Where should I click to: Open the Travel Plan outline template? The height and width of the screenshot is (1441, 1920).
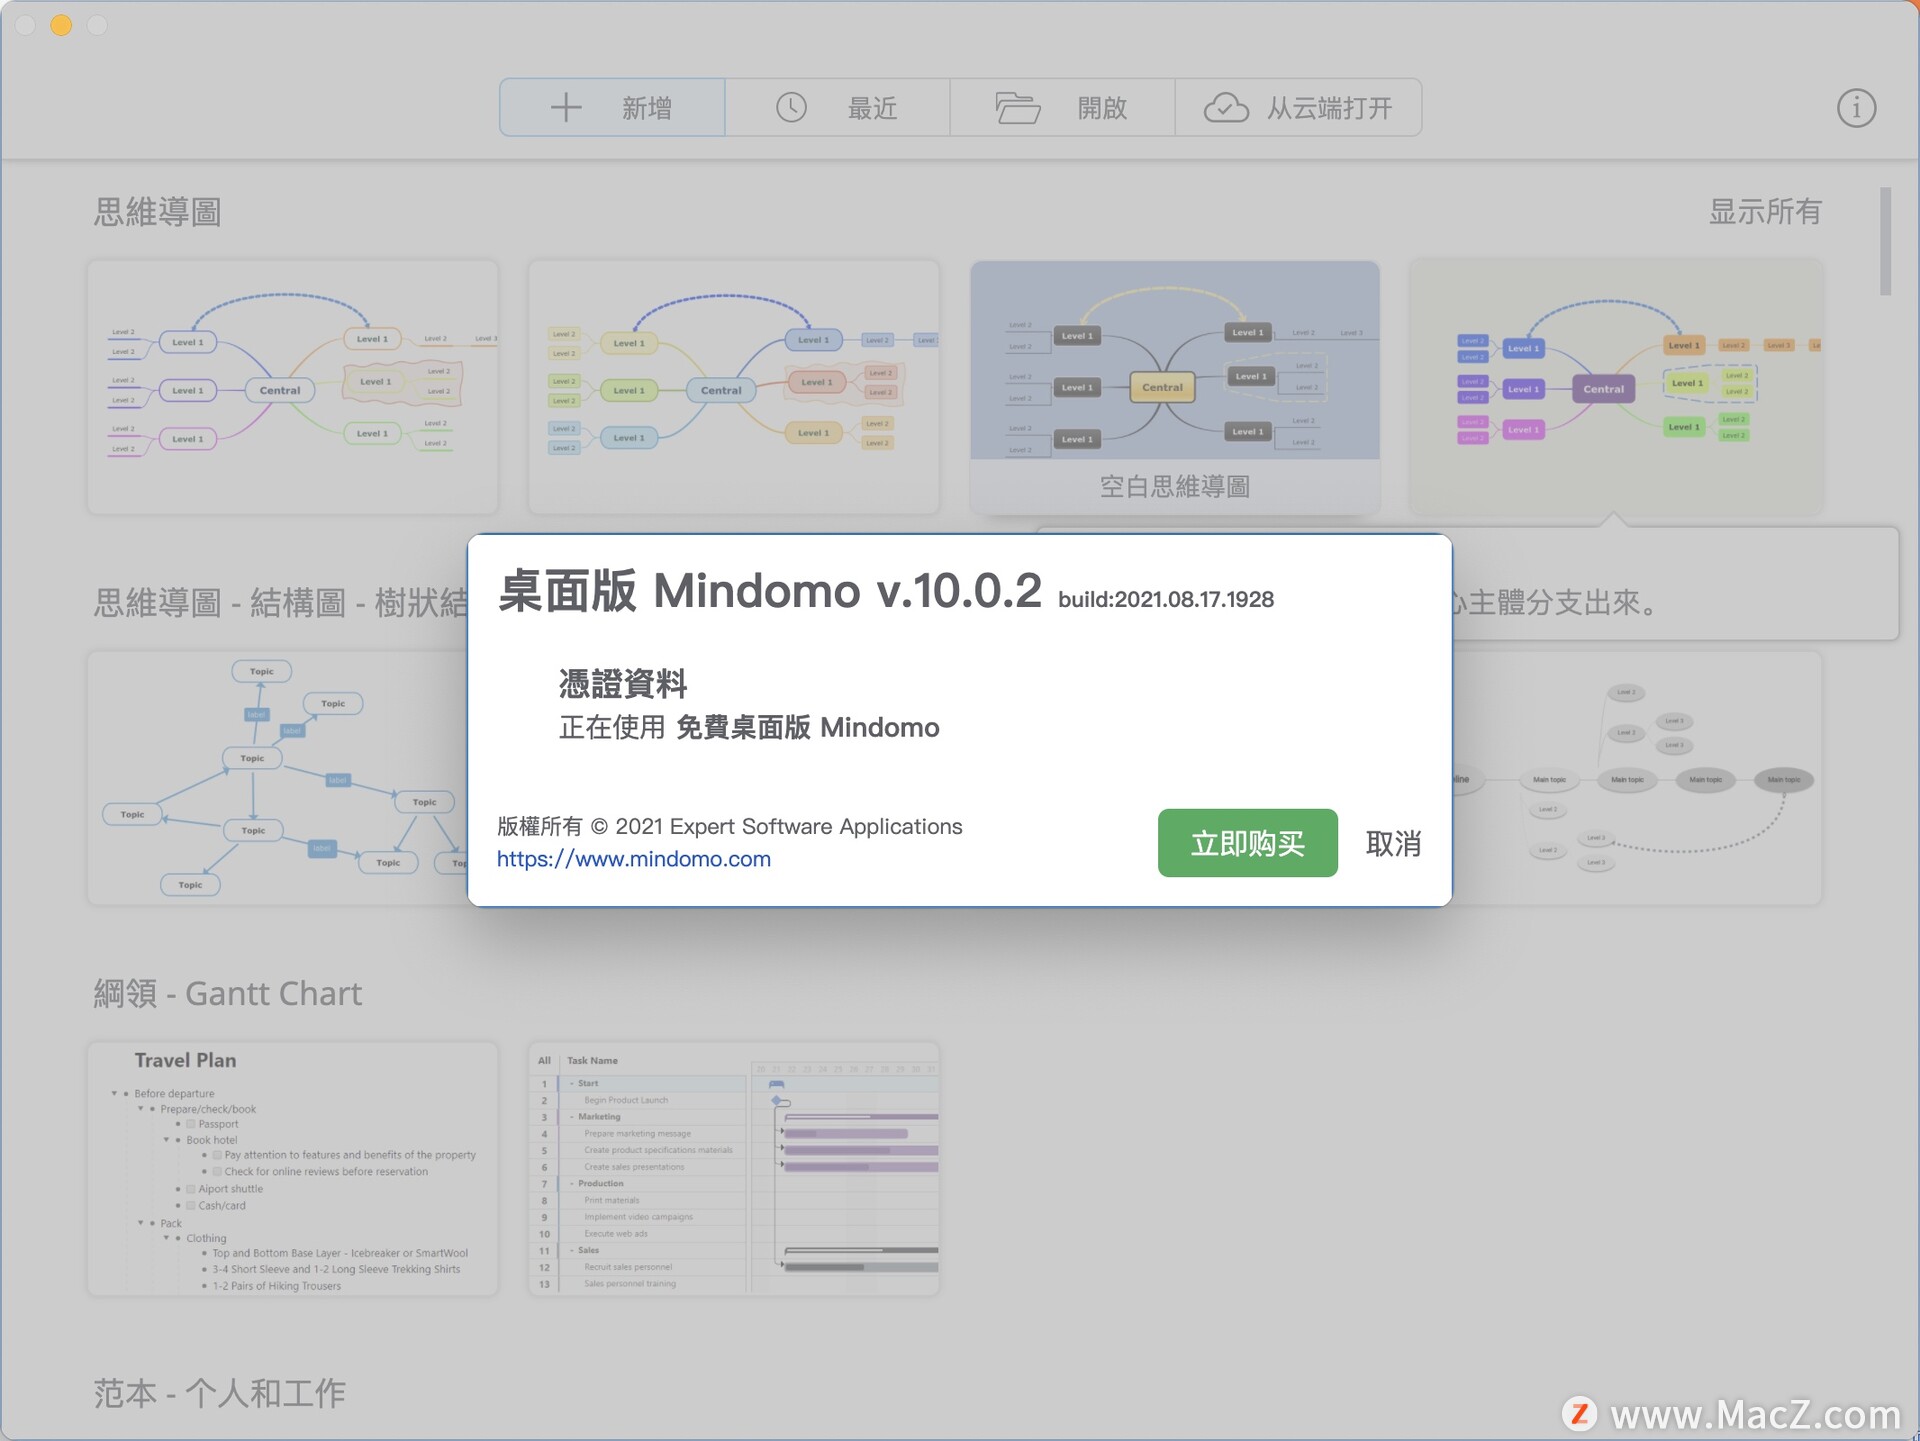tap(292, 1169)
